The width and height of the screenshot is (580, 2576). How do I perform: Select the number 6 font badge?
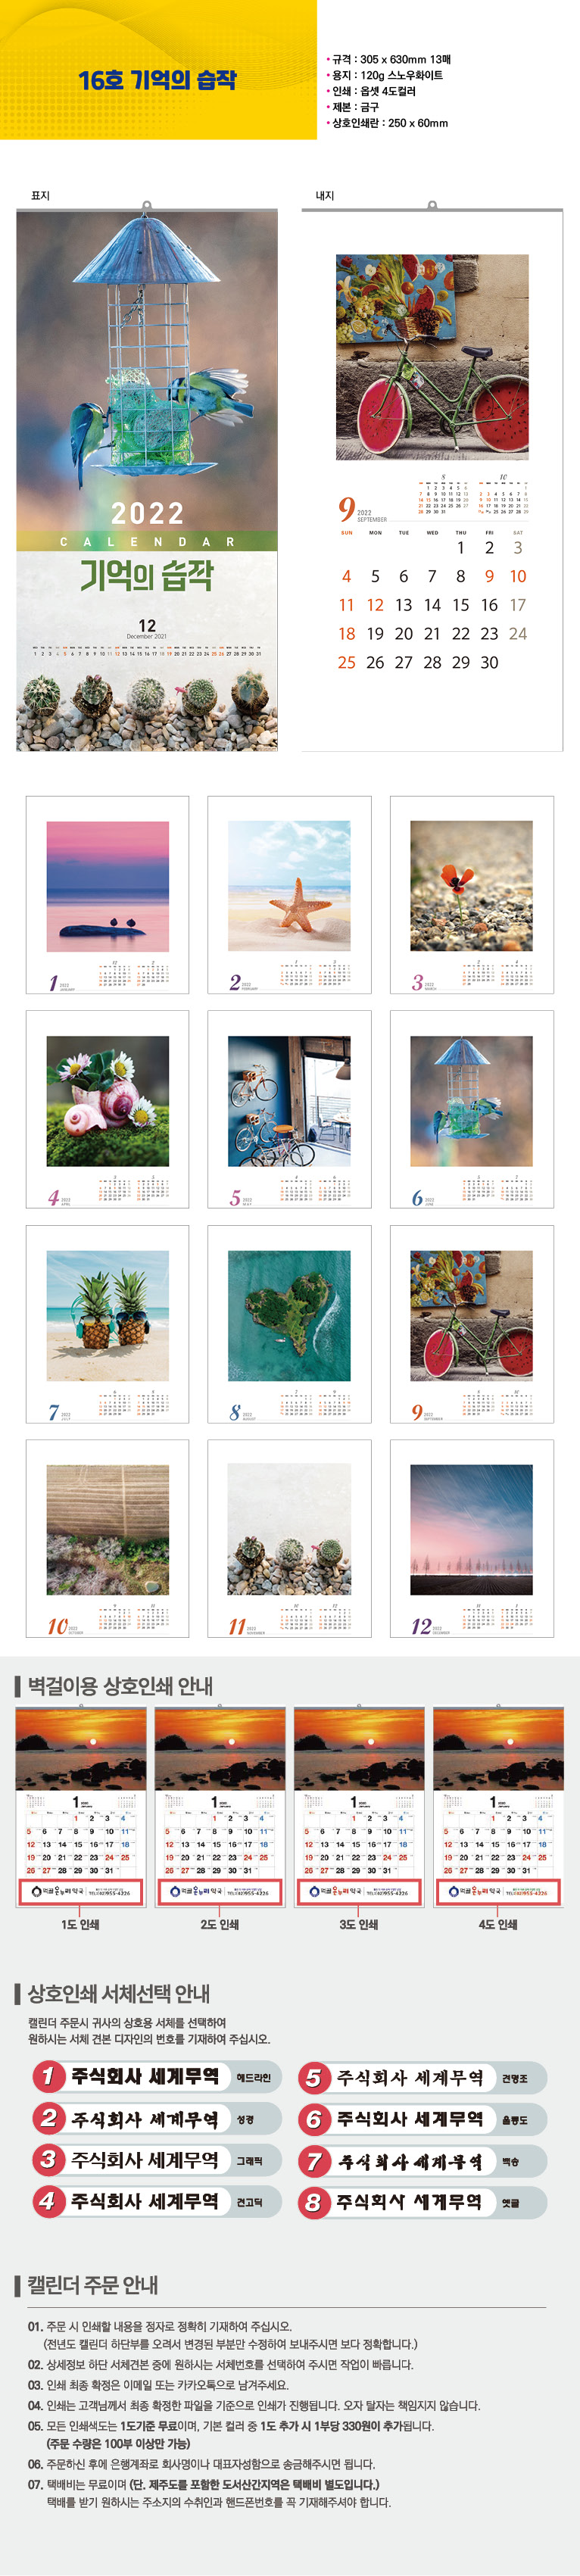click(x=422, y=2119)
